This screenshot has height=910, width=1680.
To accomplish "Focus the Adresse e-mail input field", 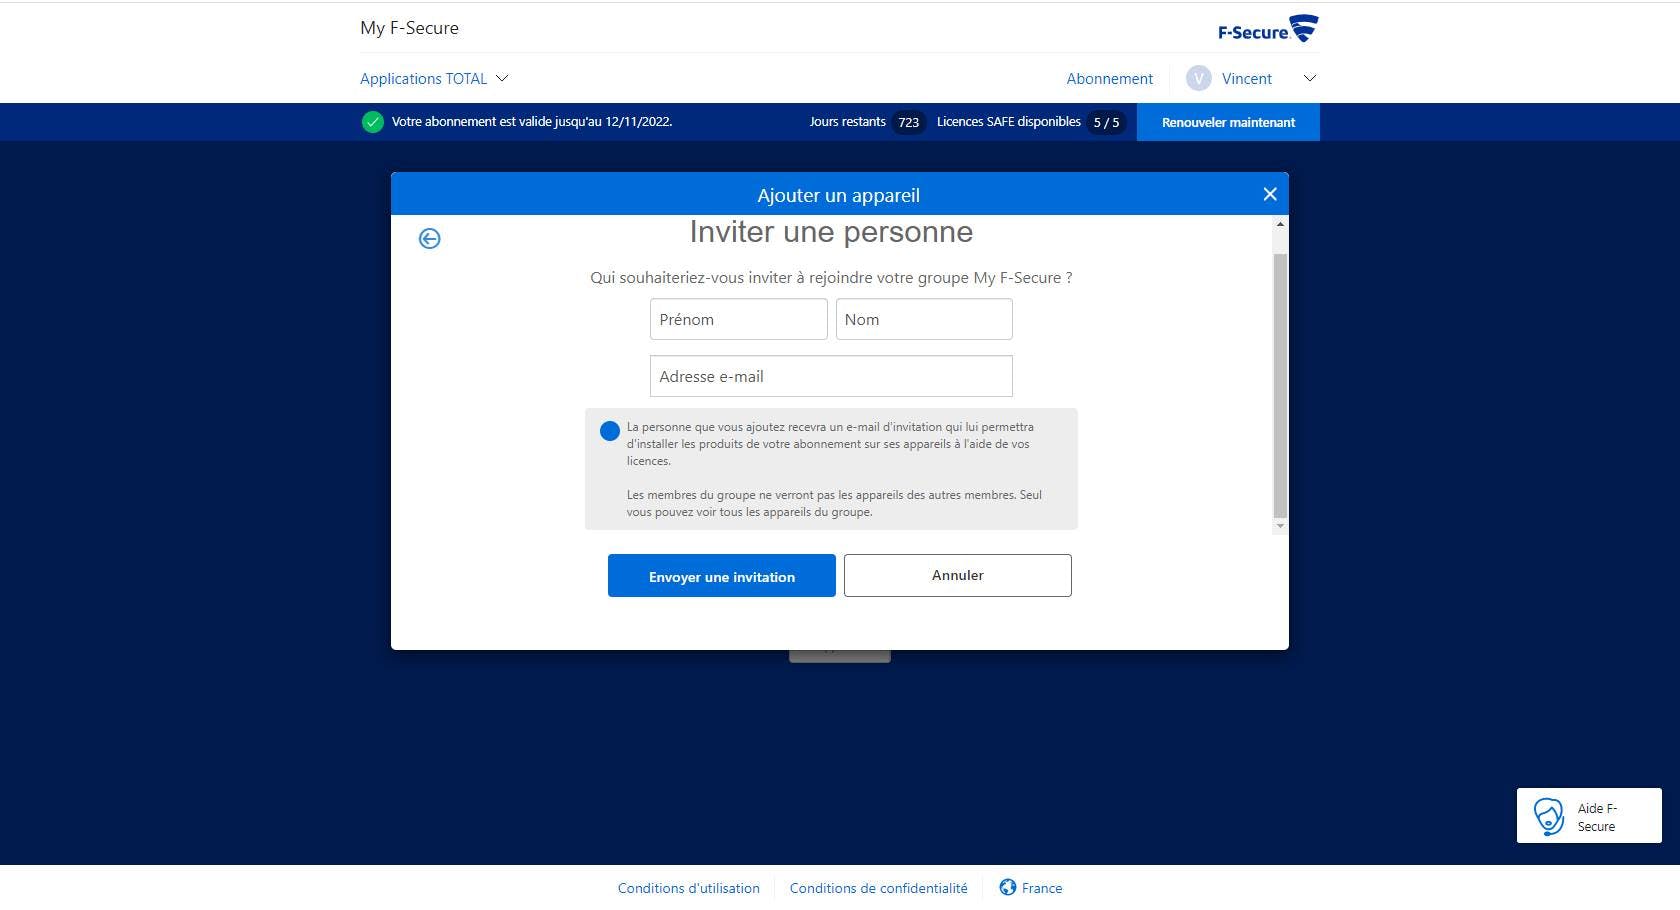I will click(831, 376).
